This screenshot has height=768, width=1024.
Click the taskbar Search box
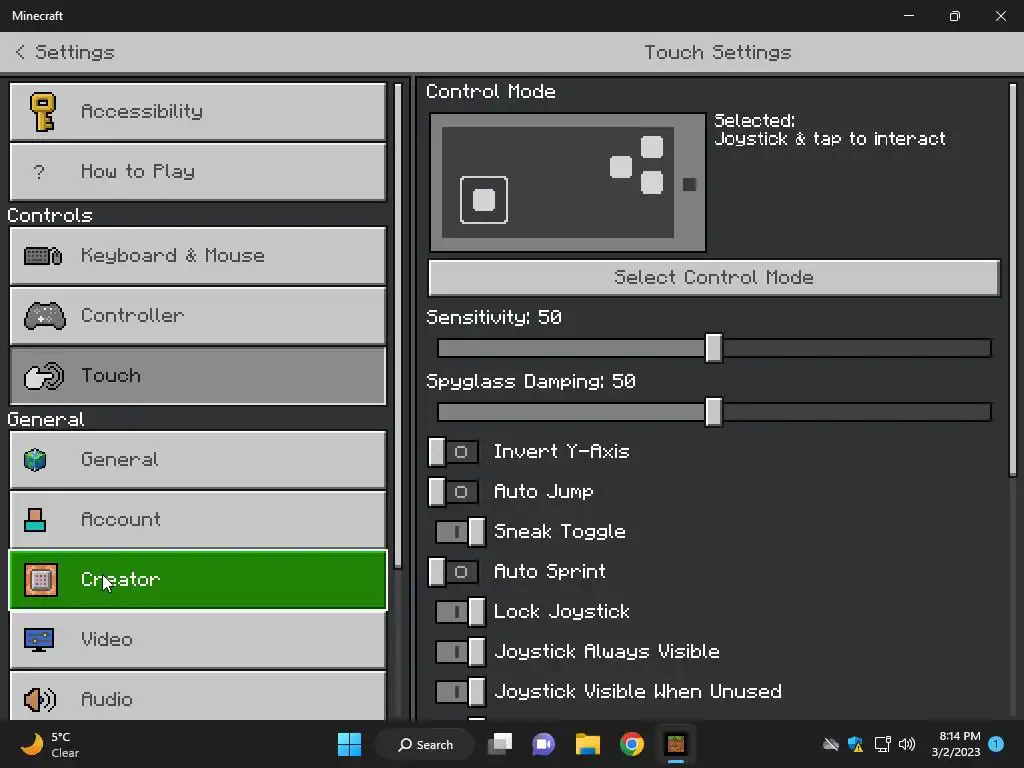pos(425,744)
